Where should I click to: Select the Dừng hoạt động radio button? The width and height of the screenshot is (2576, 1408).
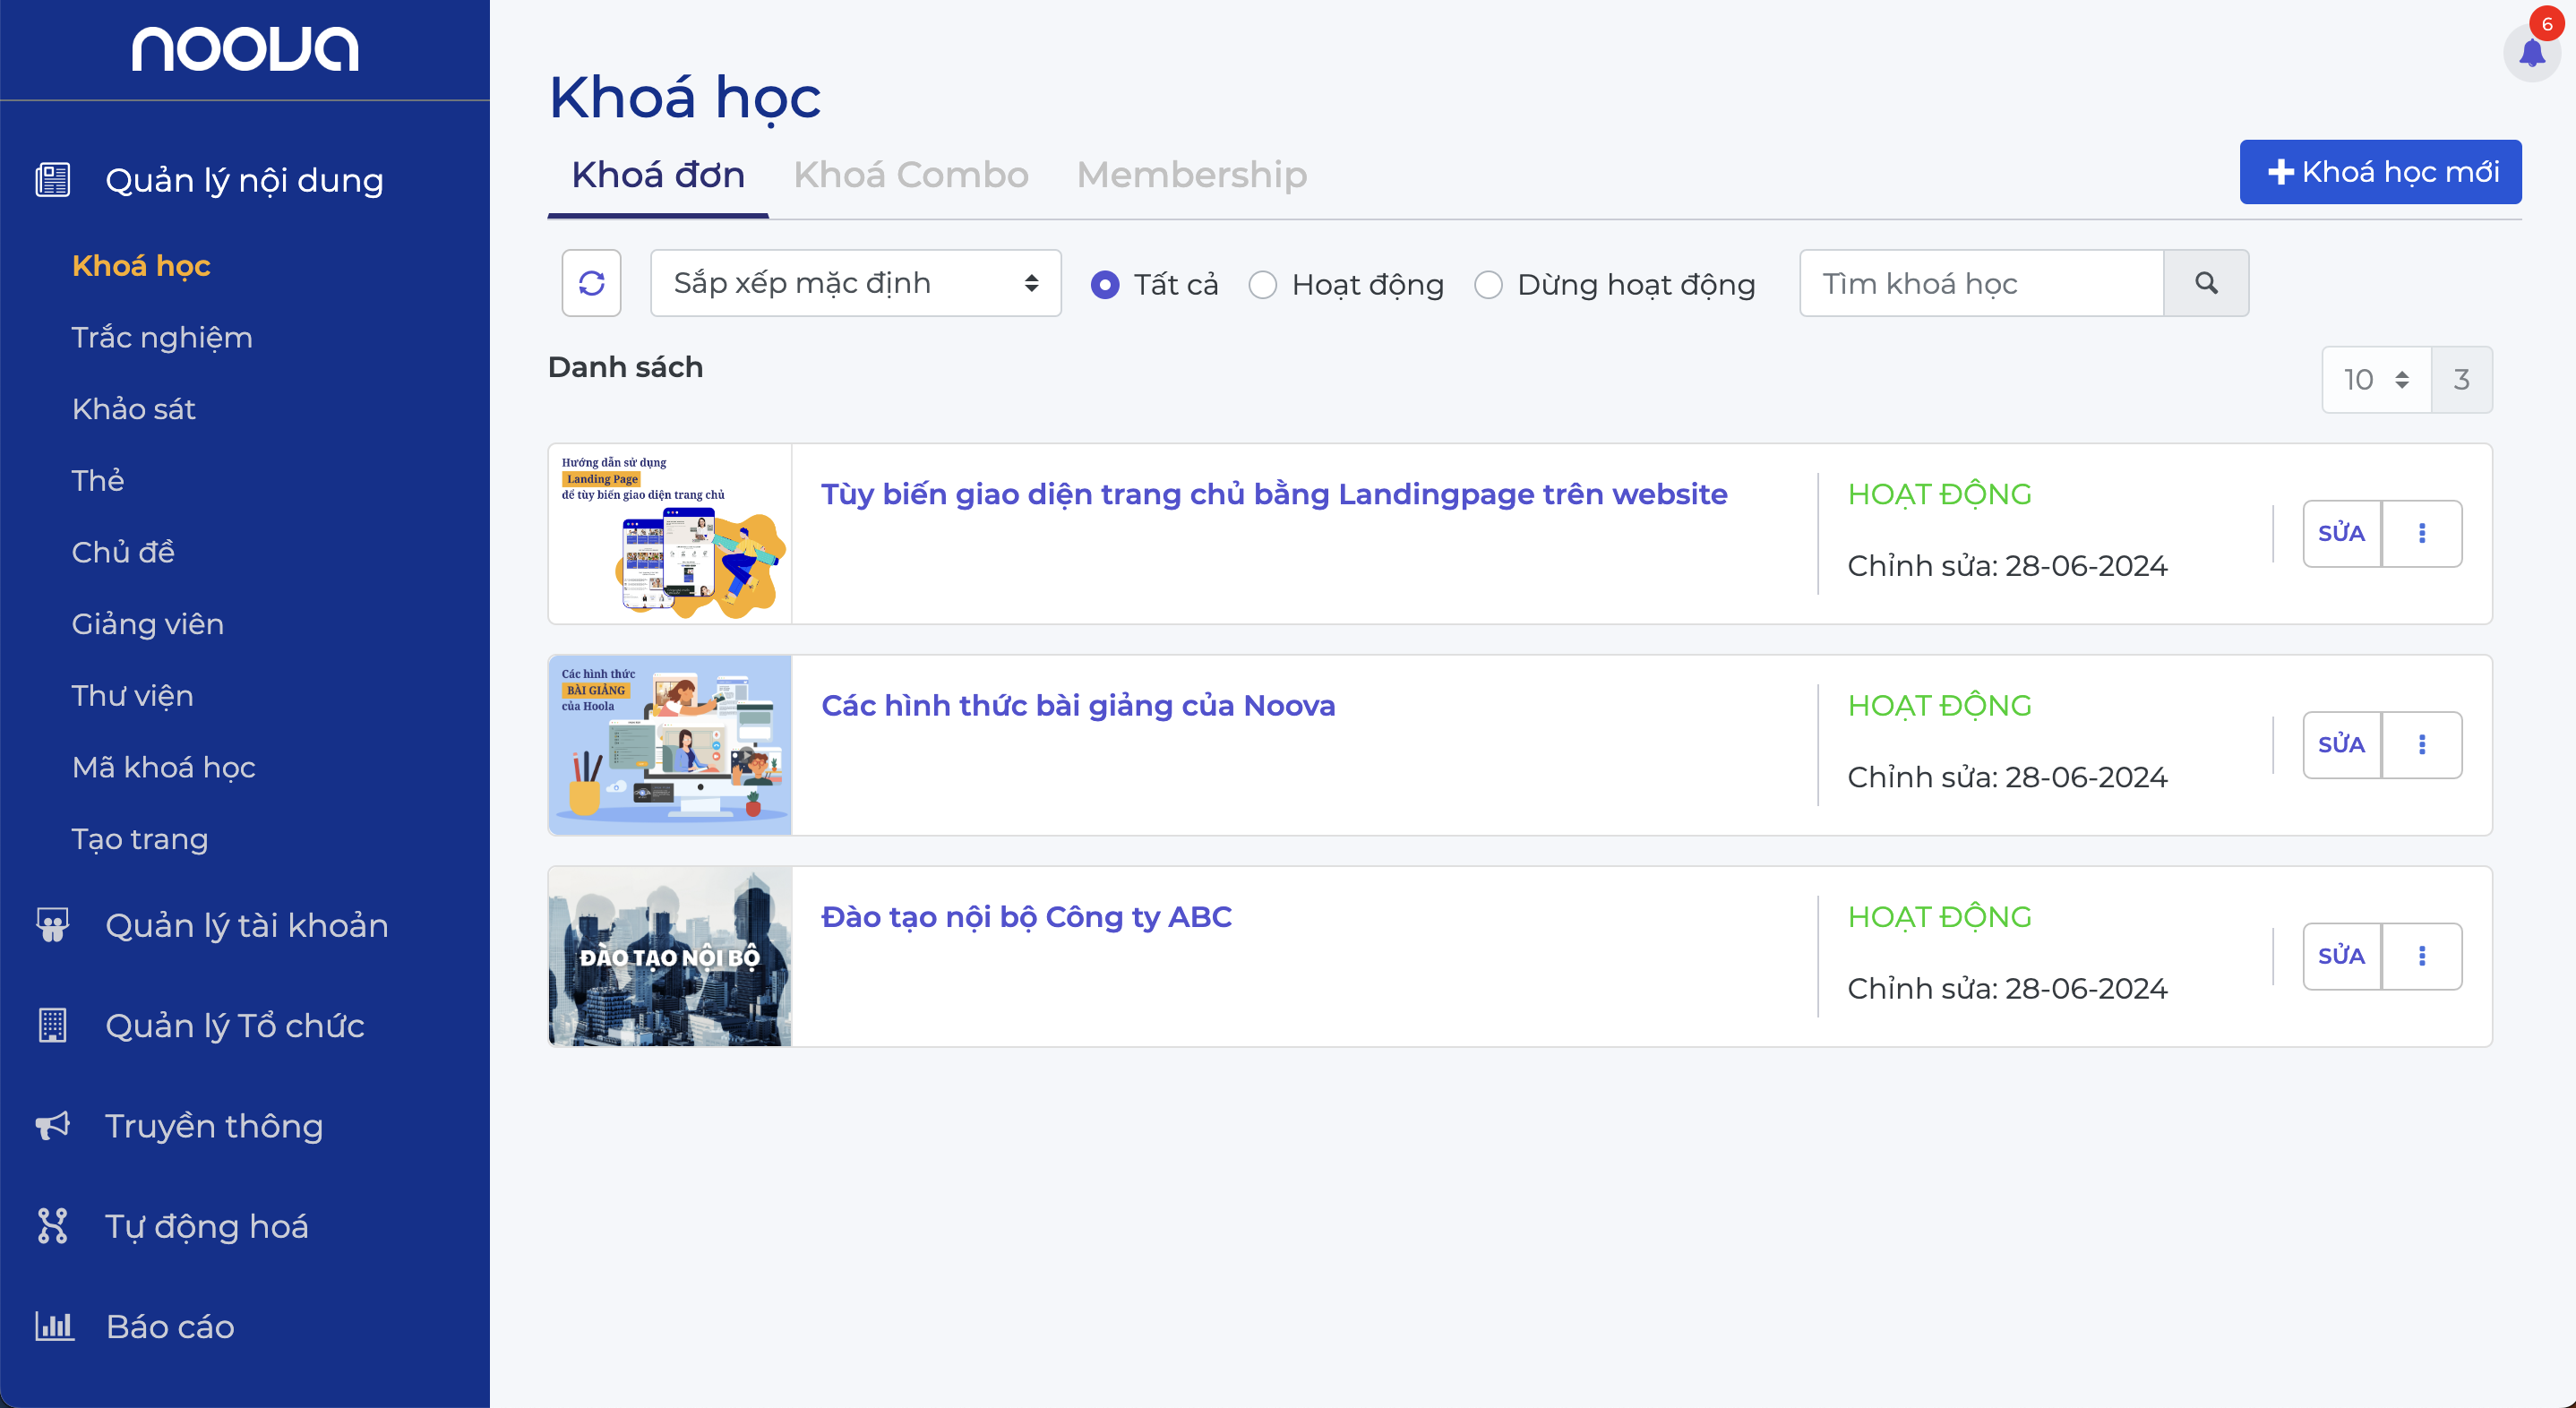click(1488, 285)
